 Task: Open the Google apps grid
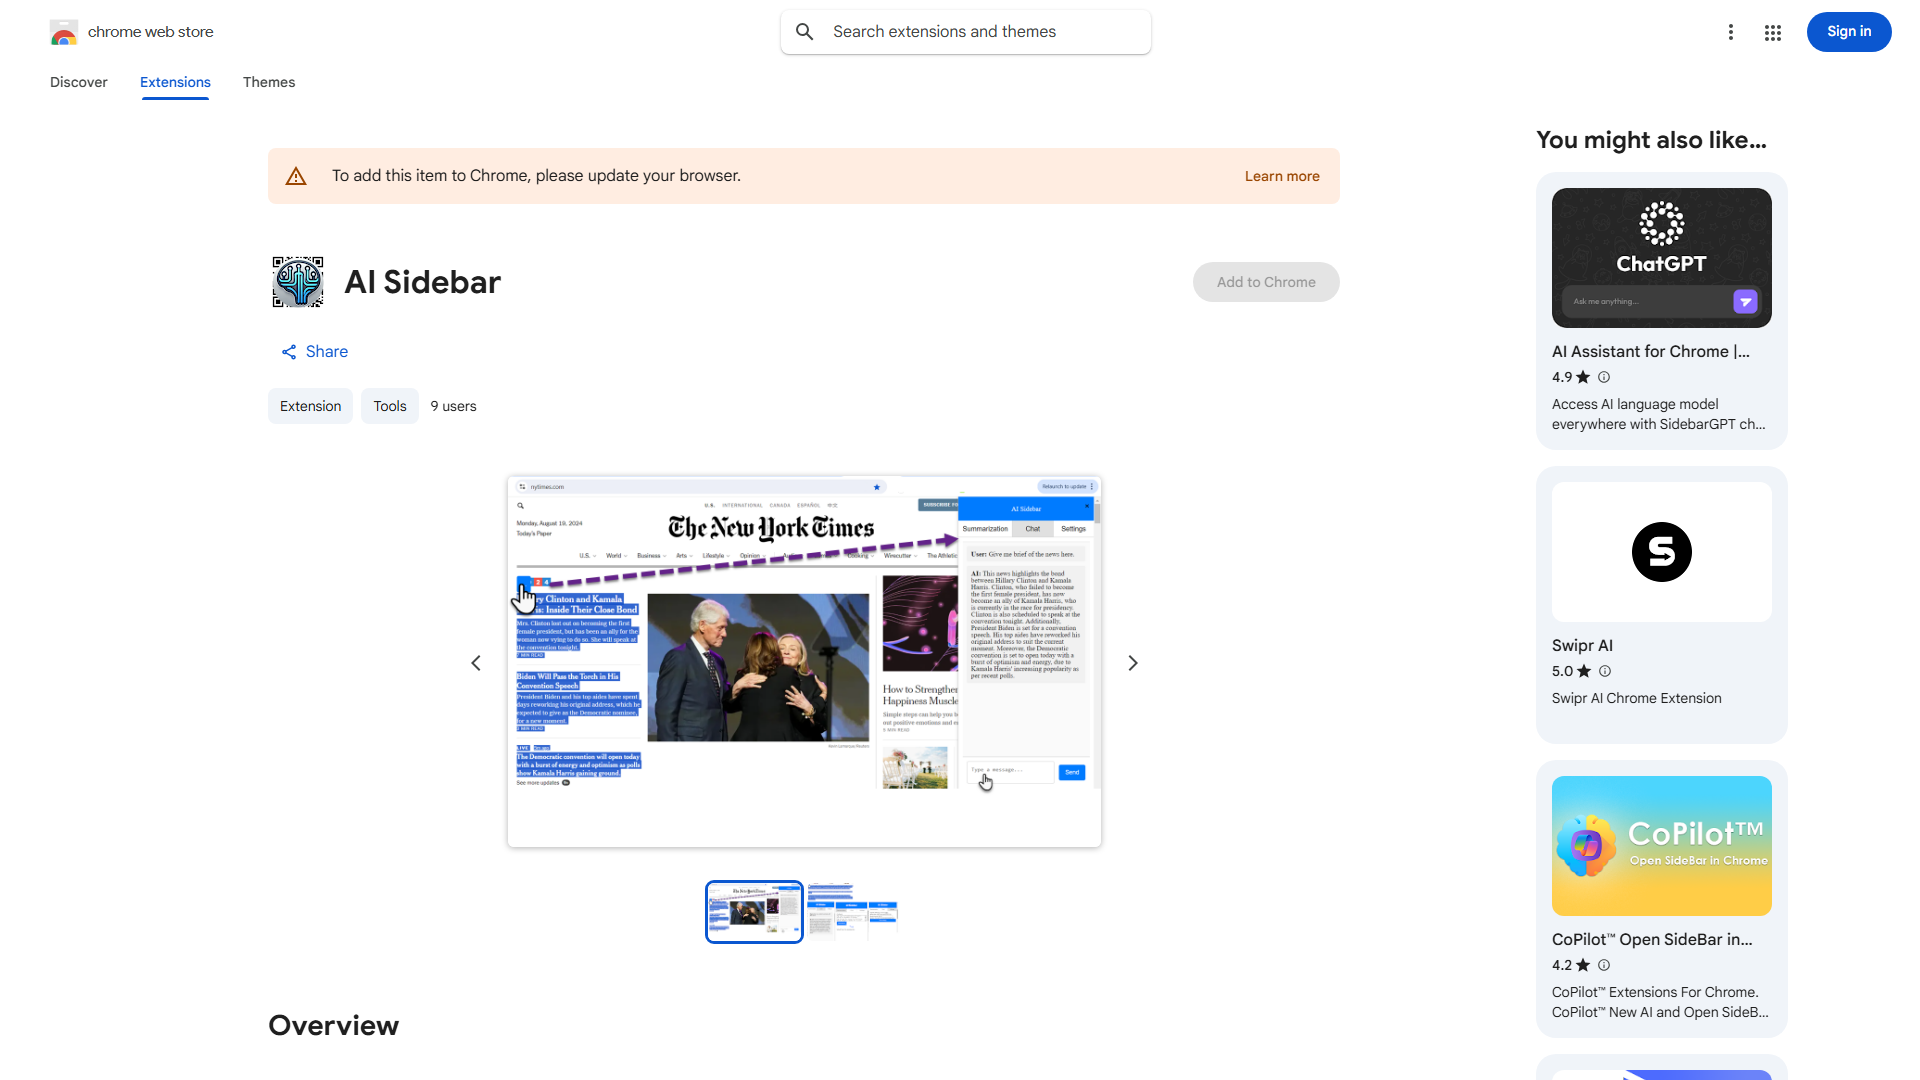1773,32
